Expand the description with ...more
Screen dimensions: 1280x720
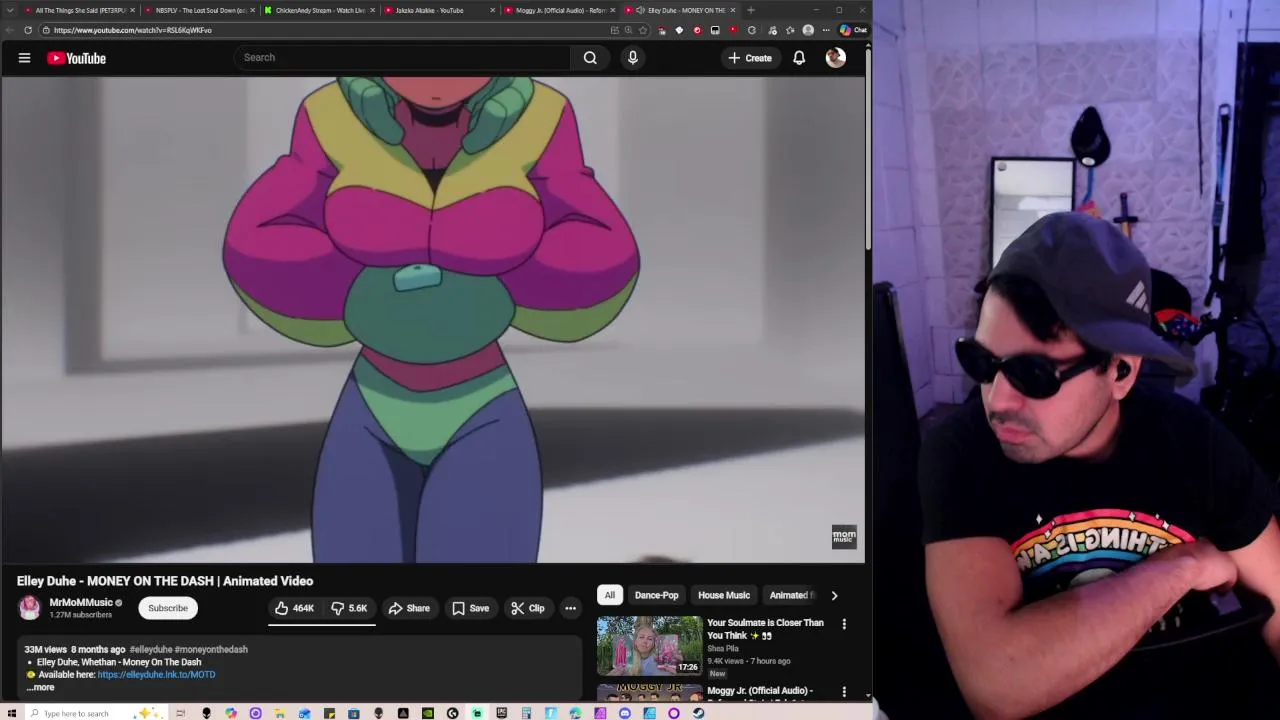point(40,687)
